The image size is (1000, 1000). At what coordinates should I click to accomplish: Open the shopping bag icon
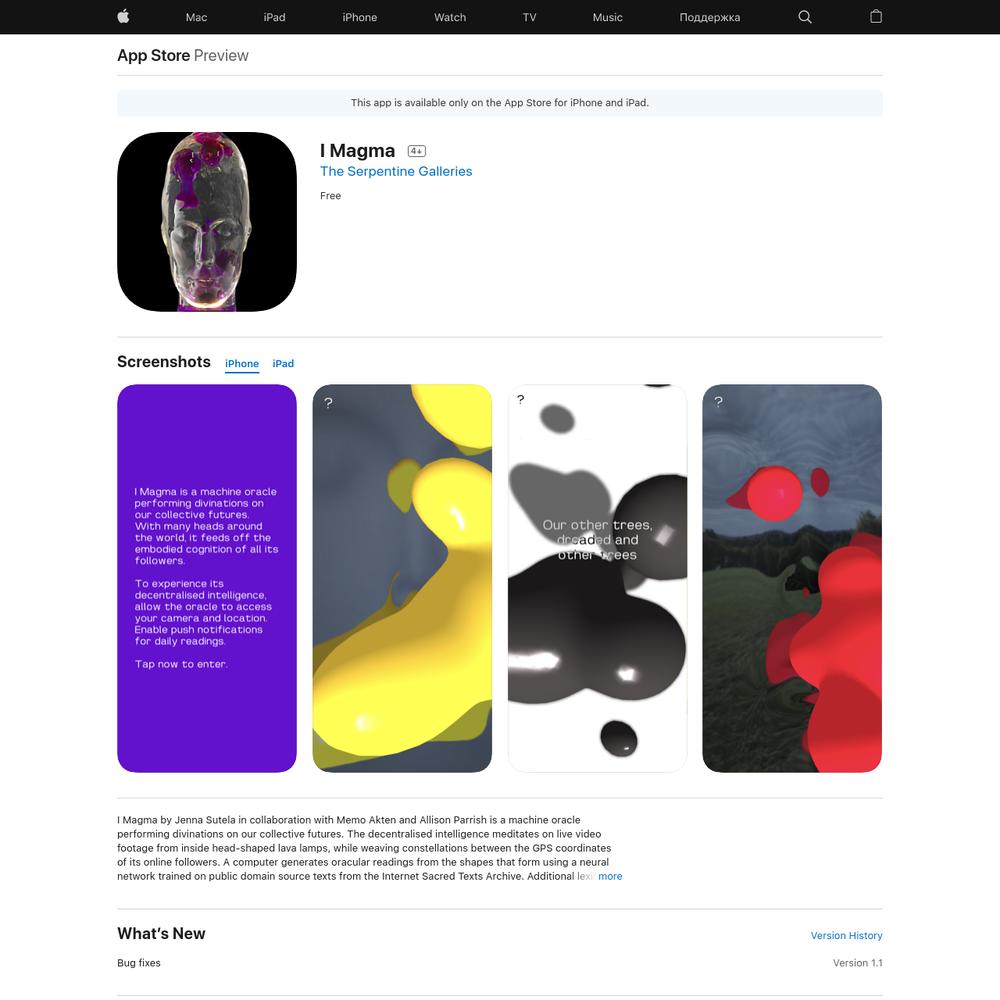coord(876,17)
